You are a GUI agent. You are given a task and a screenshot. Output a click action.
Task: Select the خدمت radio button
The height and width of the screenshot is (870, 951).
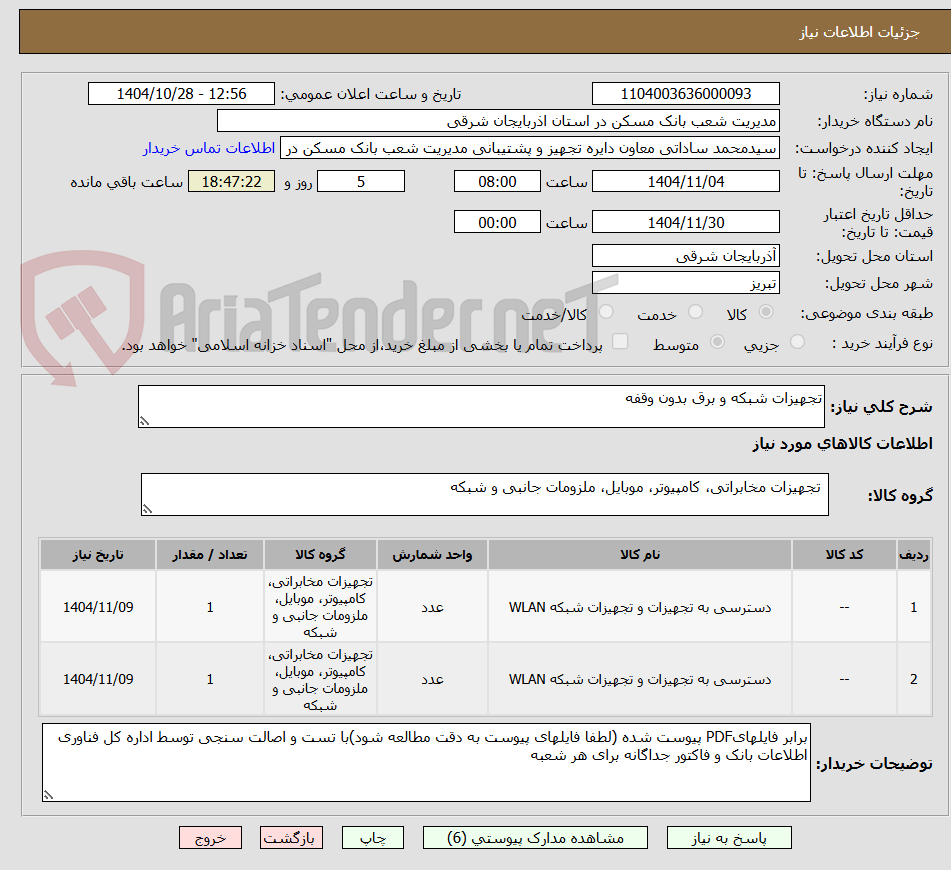(x=695, y=312)
